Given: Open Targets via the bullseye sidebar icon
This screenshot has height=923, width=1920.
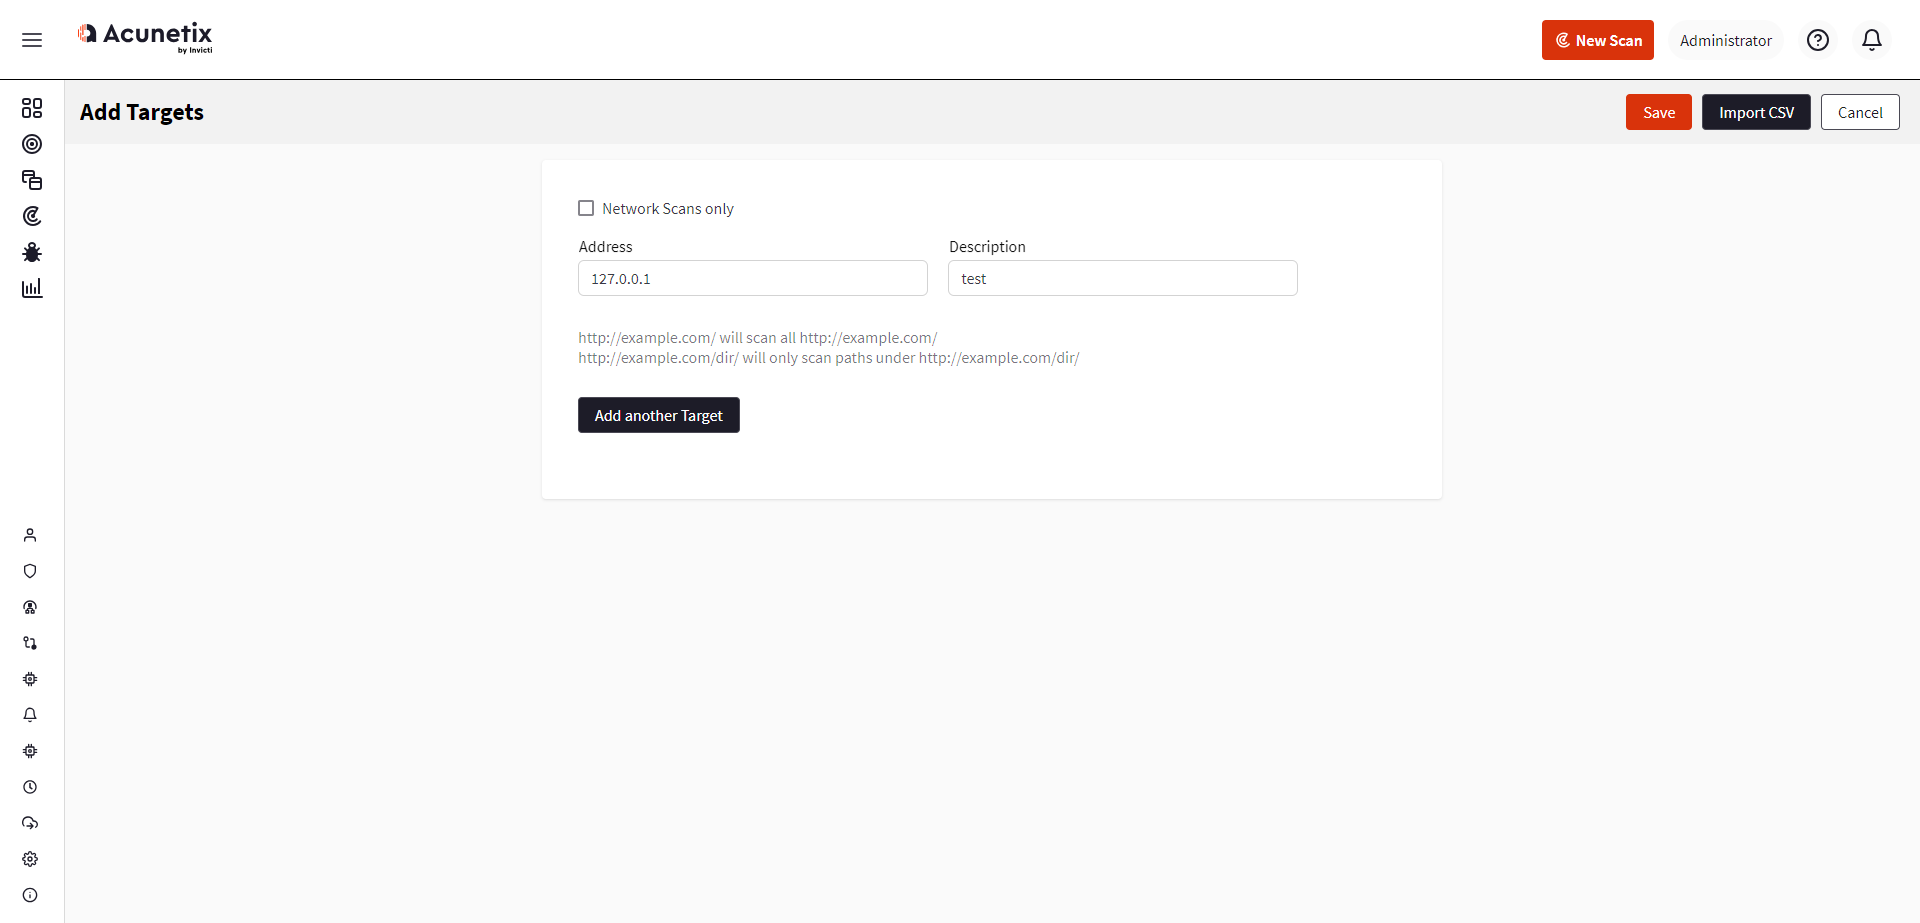Looking at the screenshot, I should click(x=32, y=144).
